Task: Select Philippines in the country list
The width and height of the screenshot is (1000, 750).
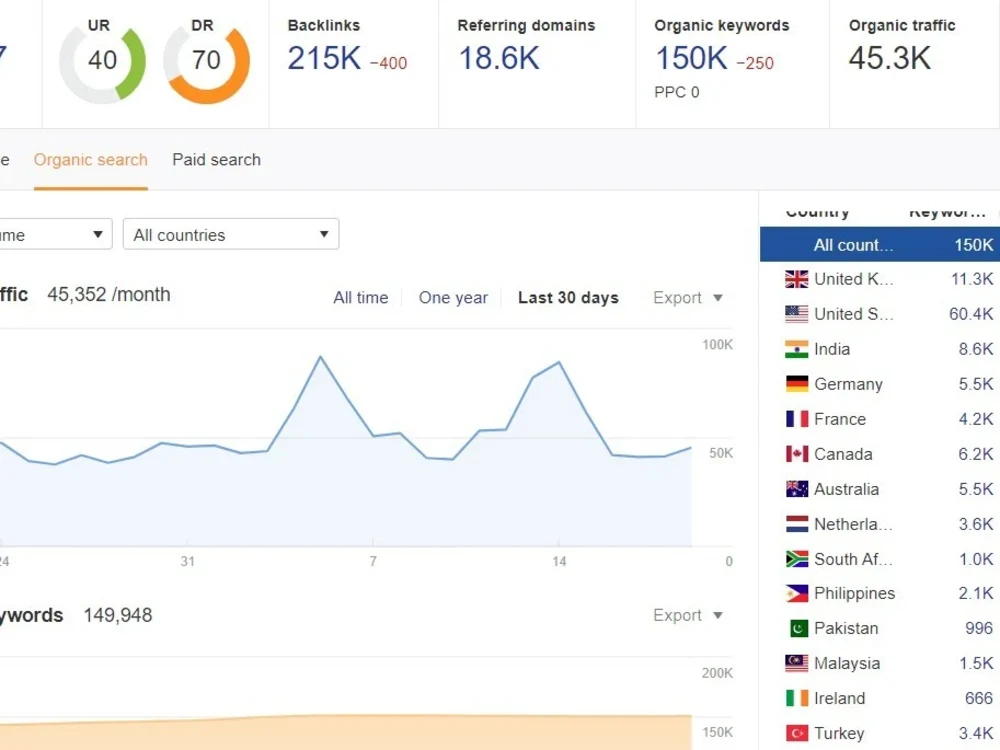Action: pos(855,594)
